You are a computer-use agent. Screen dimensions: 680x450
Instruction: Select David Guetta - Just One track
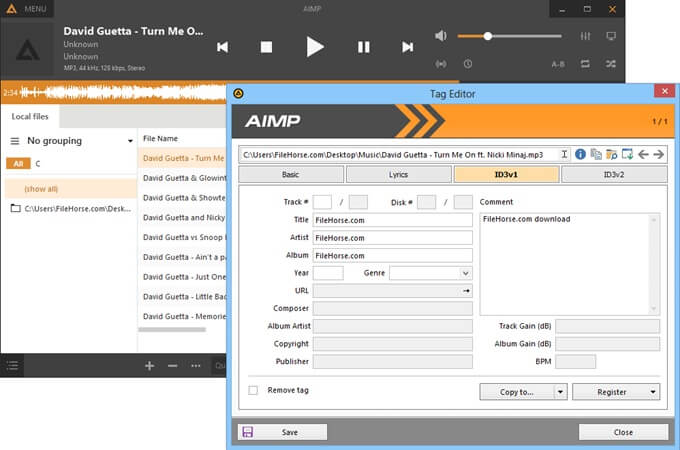(x=183, y=277)
